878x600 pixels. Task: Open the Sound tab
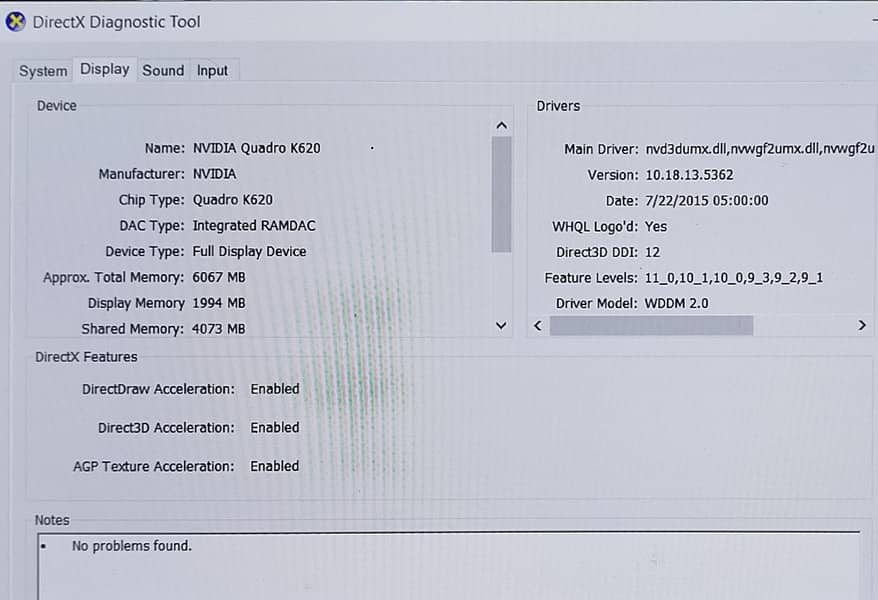point(163,71)
